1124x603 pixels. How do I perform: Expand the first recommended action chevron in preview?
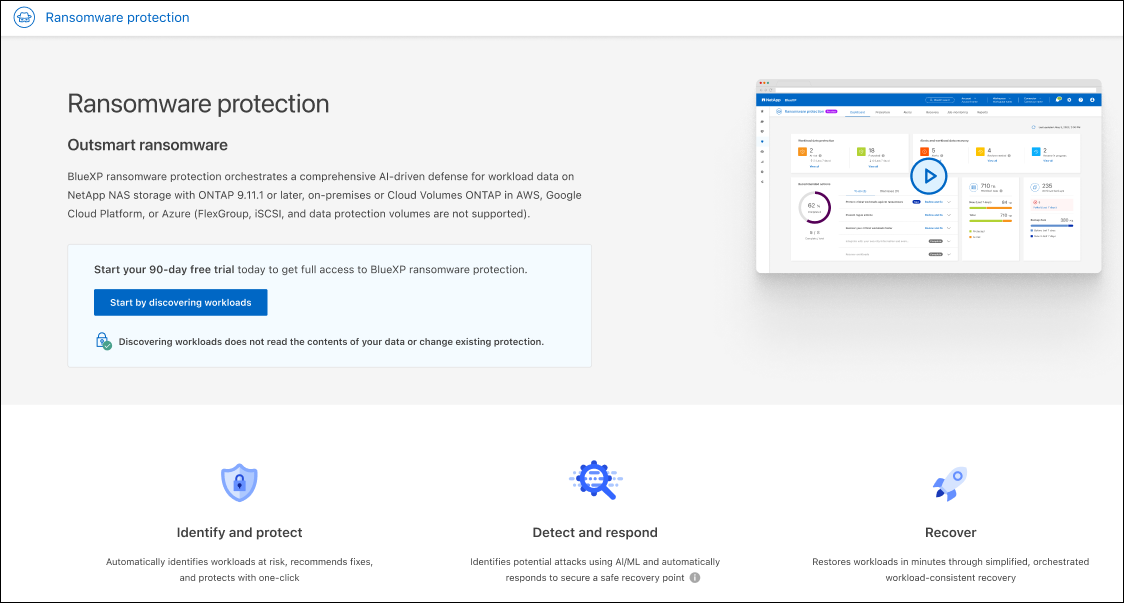coord(948,201)
